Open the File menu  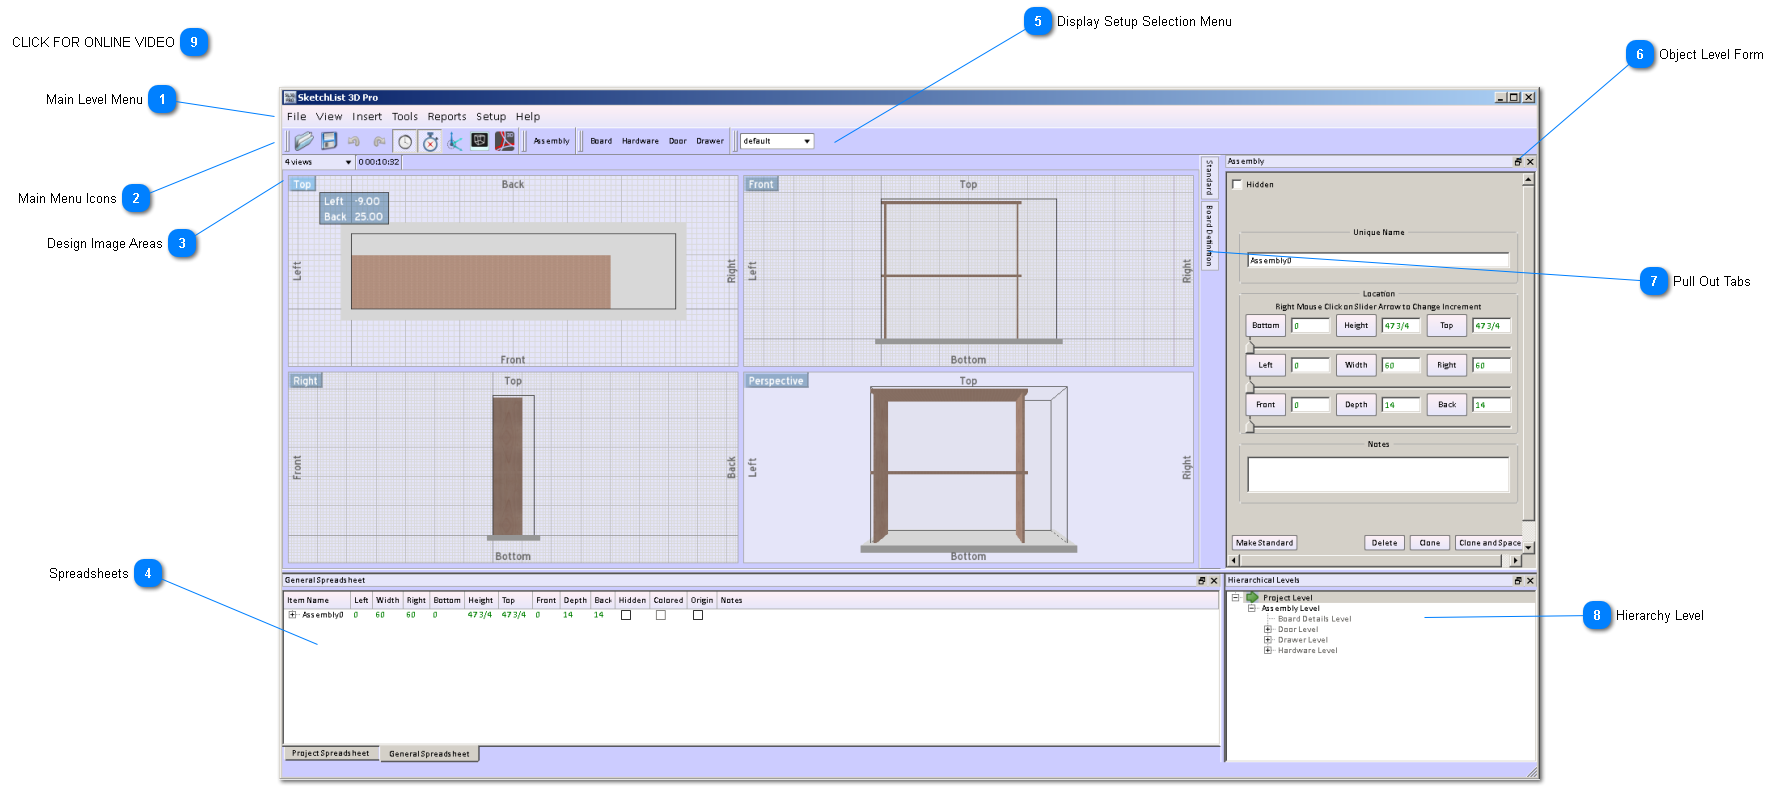click(x=297, y=117)
